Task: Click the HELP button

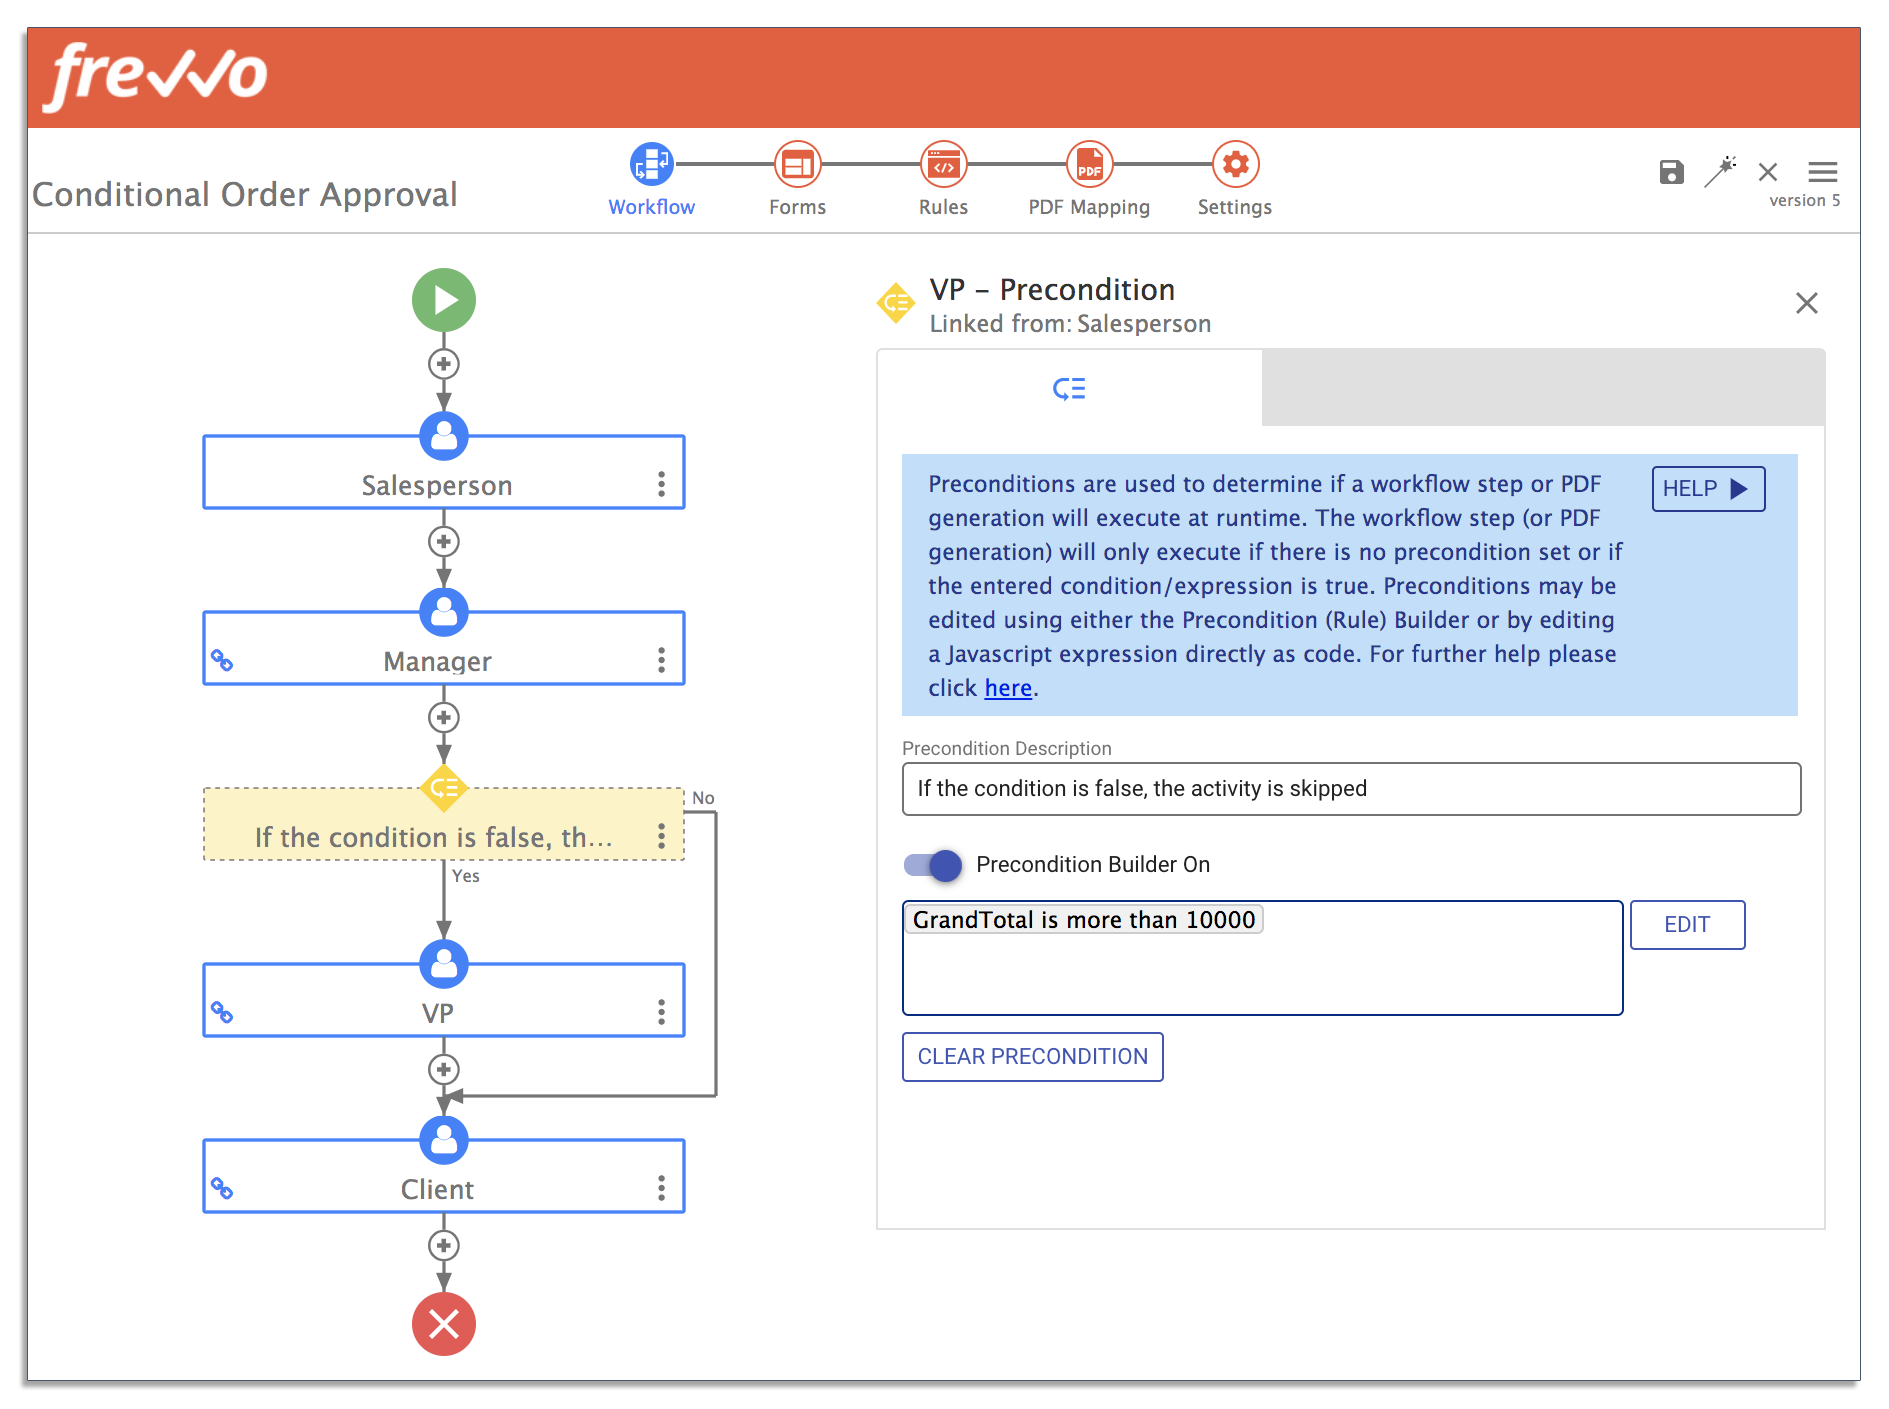Action: point(1708,489)
